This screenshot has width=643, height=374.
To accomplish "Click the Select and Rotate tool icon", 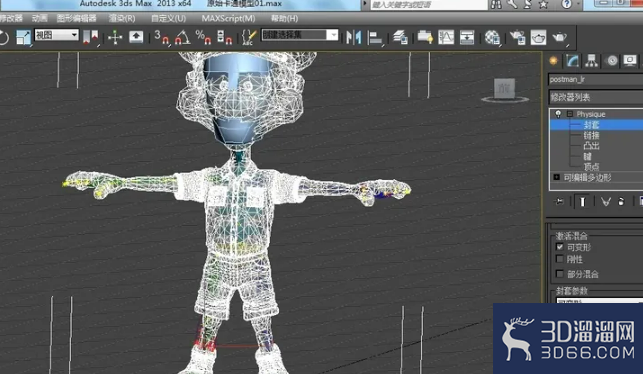I will coord(4,37).
